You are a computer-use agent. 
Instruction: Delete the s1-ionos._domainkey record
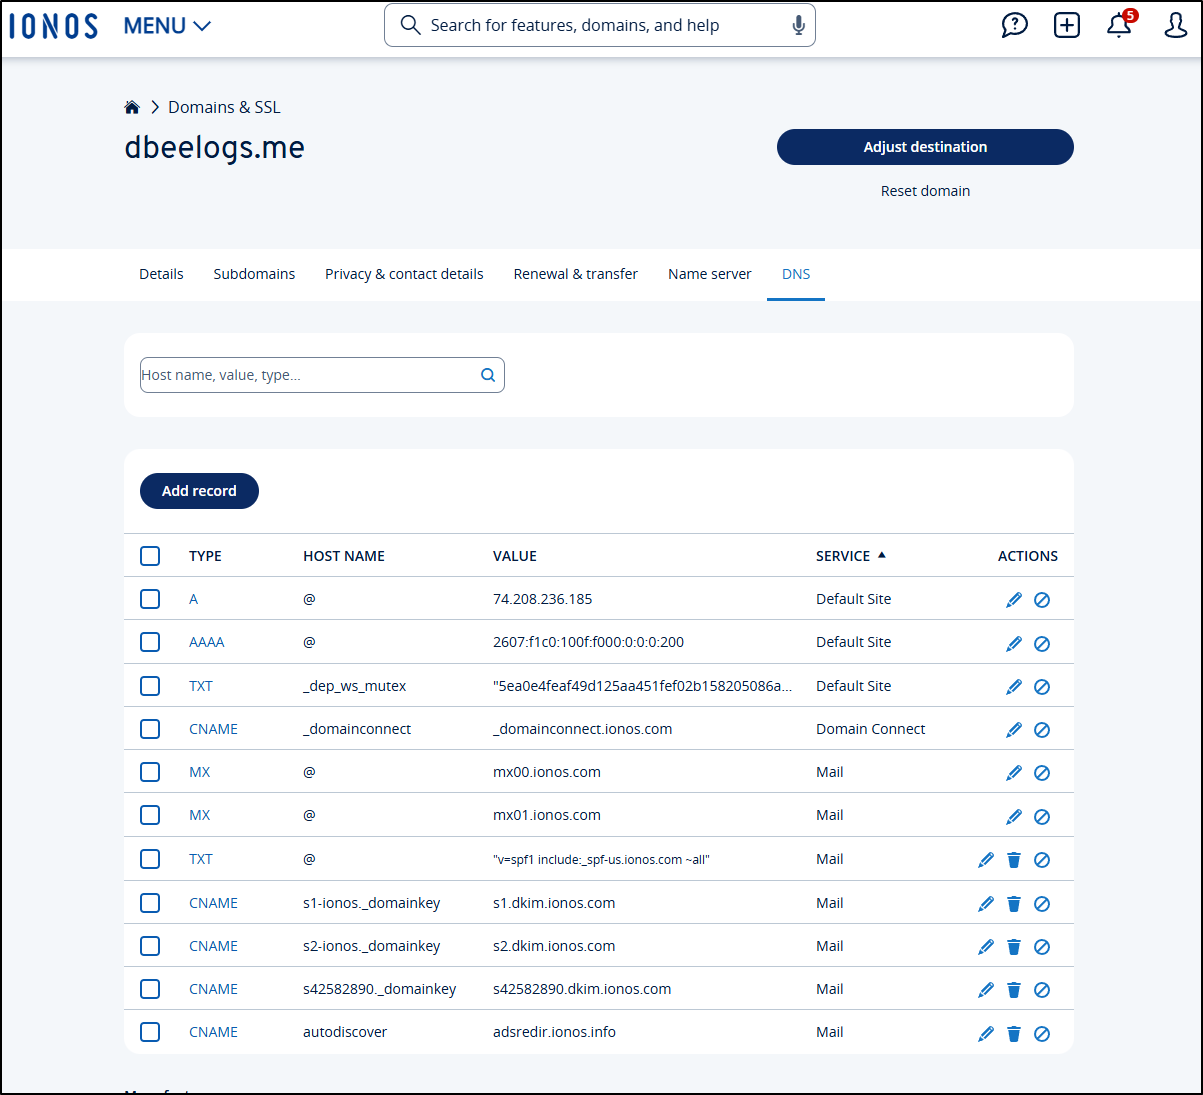pos(1014,904)
